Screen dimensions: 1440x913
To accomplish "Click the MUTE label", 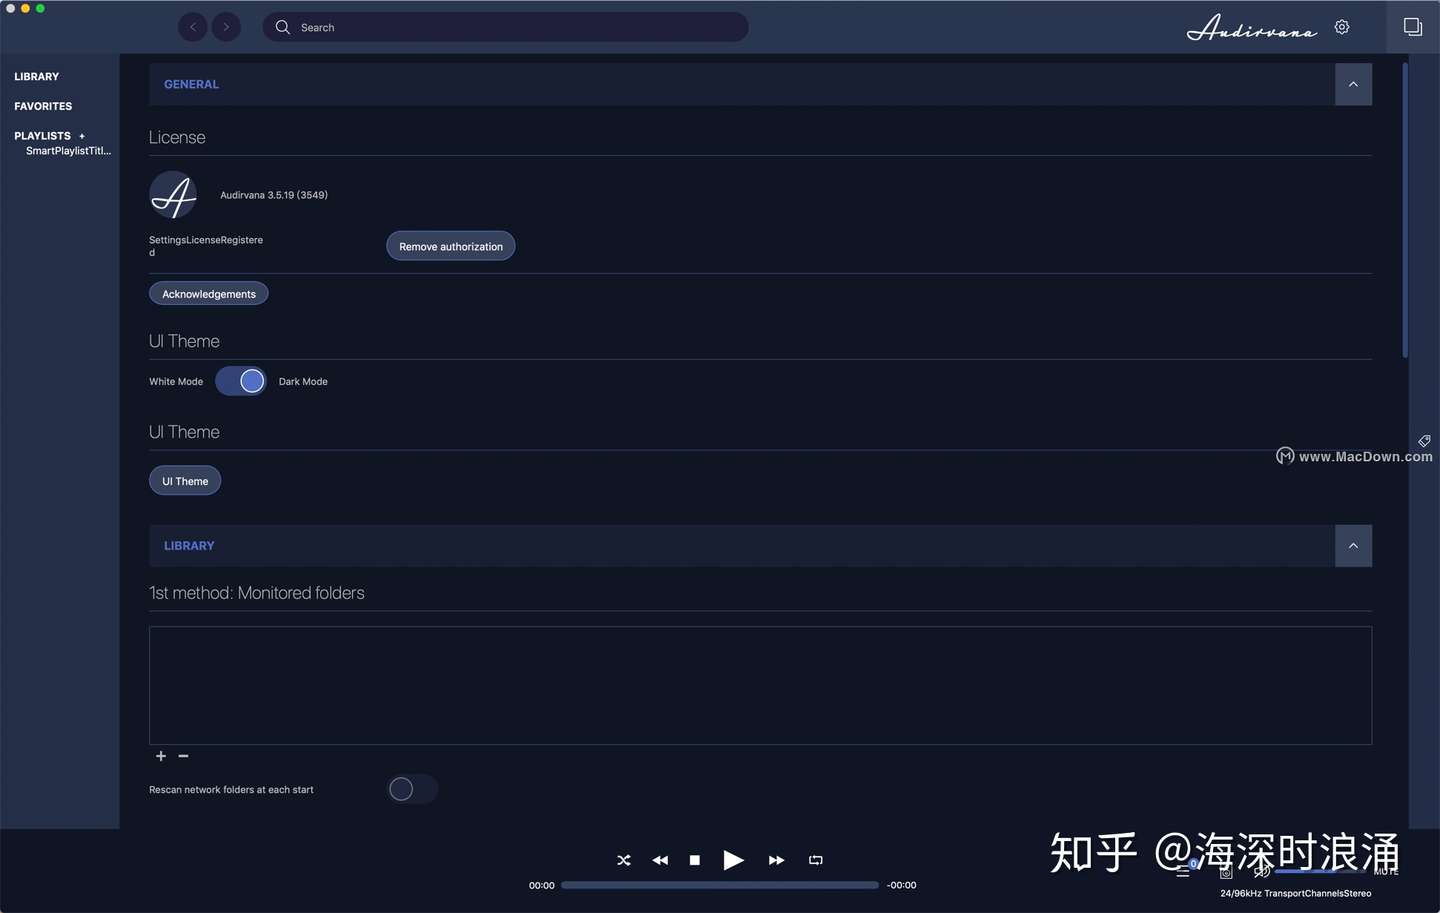I will coord(1386,872).
